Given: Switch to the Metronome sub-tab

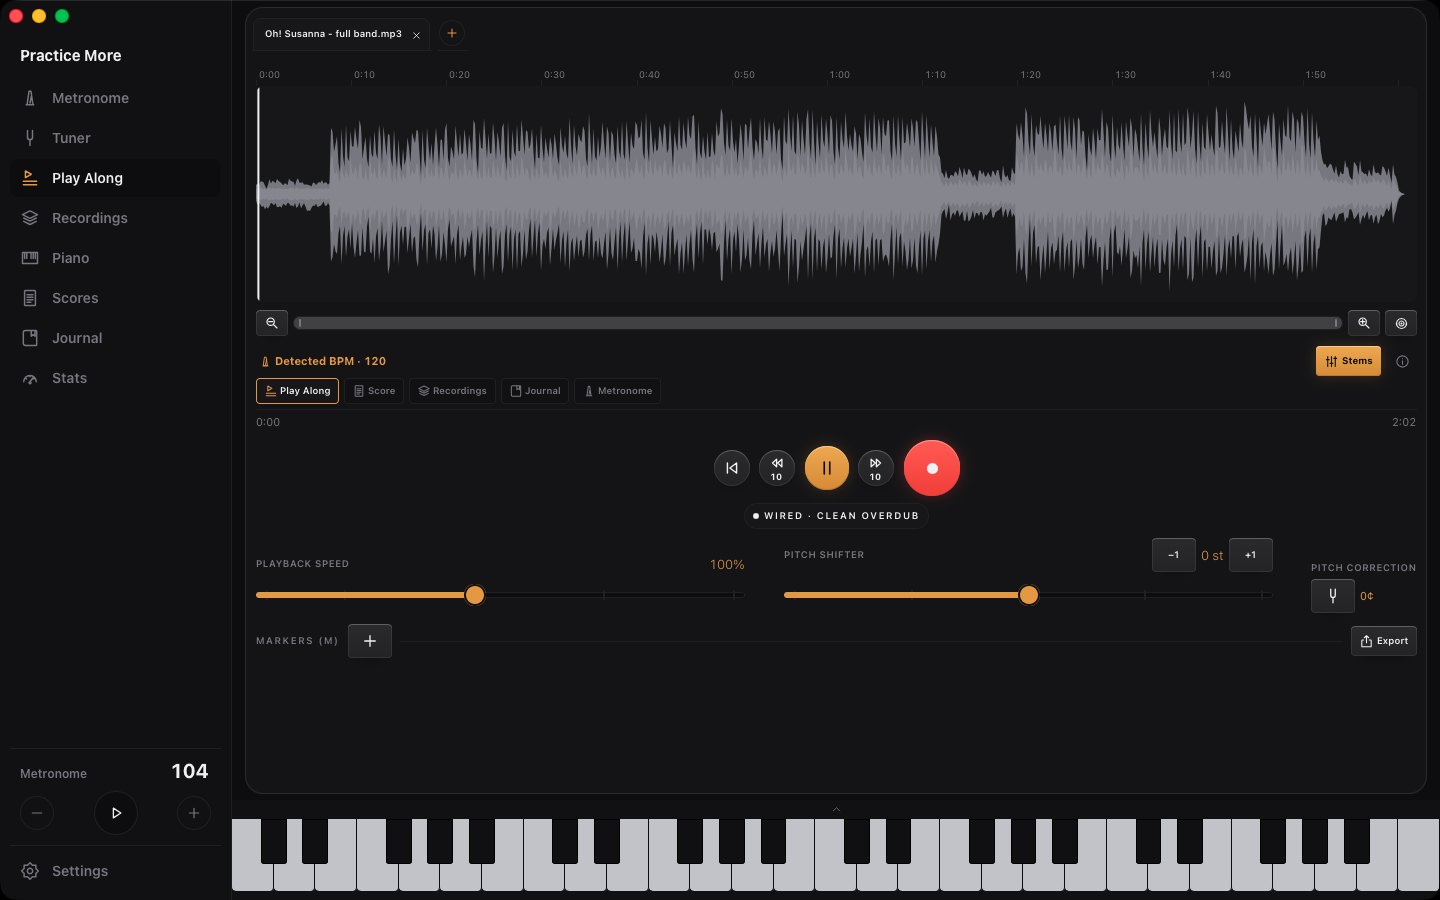Looking at the screenshot, I should [x=617, y=391].
